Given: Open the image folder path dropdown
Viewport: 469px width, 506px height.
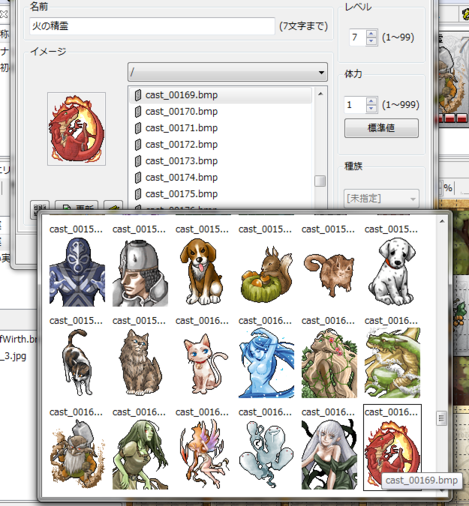Looking at the screenshot, I should click(x=227, y=72).
